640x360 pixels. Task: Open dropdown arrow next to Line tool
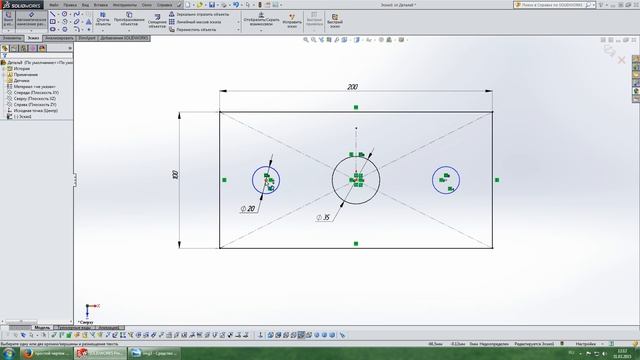click(58, 14)
